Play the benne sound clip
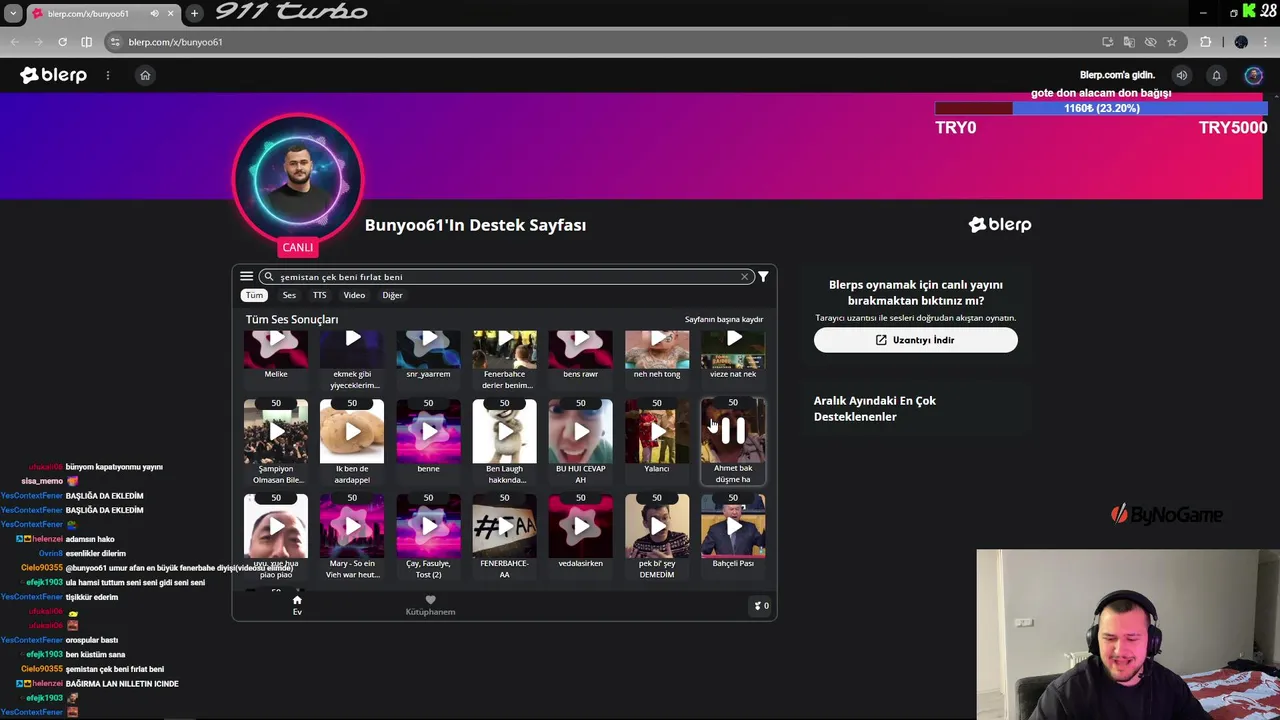 [x=428, y=431]
